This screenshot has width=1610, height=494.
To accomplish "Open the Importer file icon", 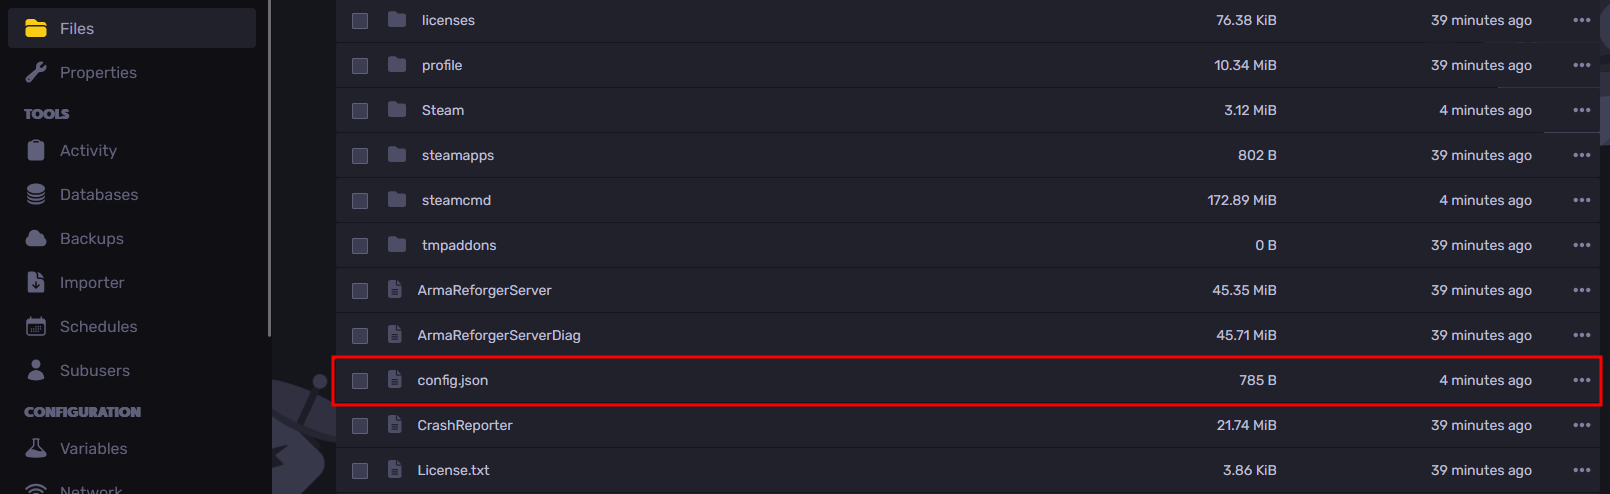I will tap(36, 282).
